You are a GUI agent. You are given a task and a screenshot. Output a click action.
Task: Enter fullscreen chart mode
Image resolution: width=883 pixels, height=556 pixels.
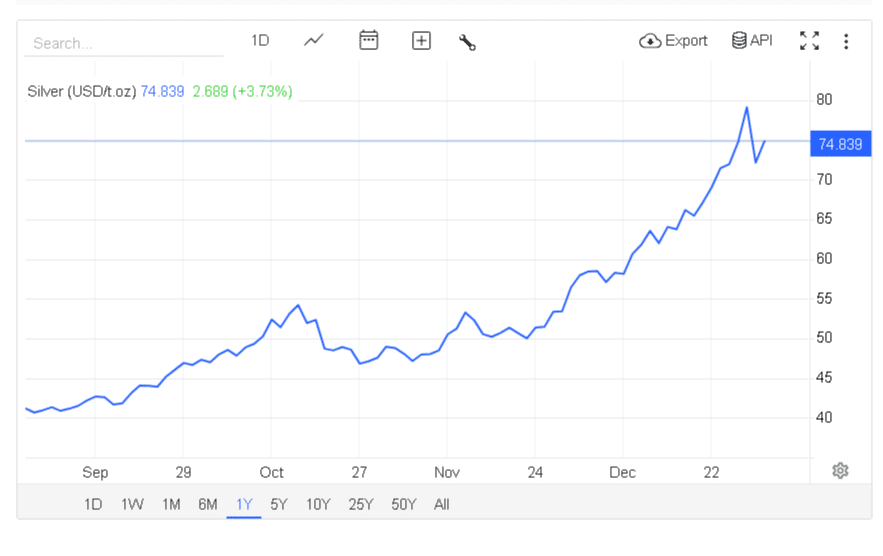[809, 41]
